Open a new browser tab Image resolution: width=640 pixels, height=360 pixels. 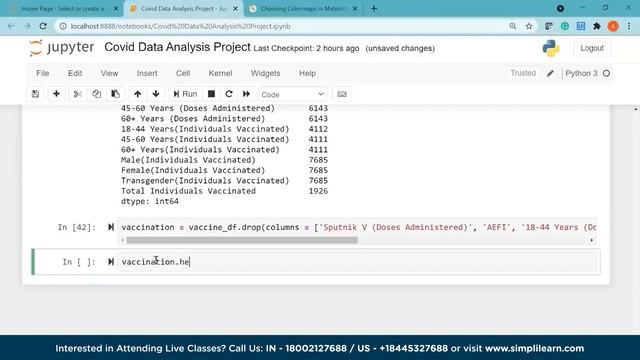(374, 9)
